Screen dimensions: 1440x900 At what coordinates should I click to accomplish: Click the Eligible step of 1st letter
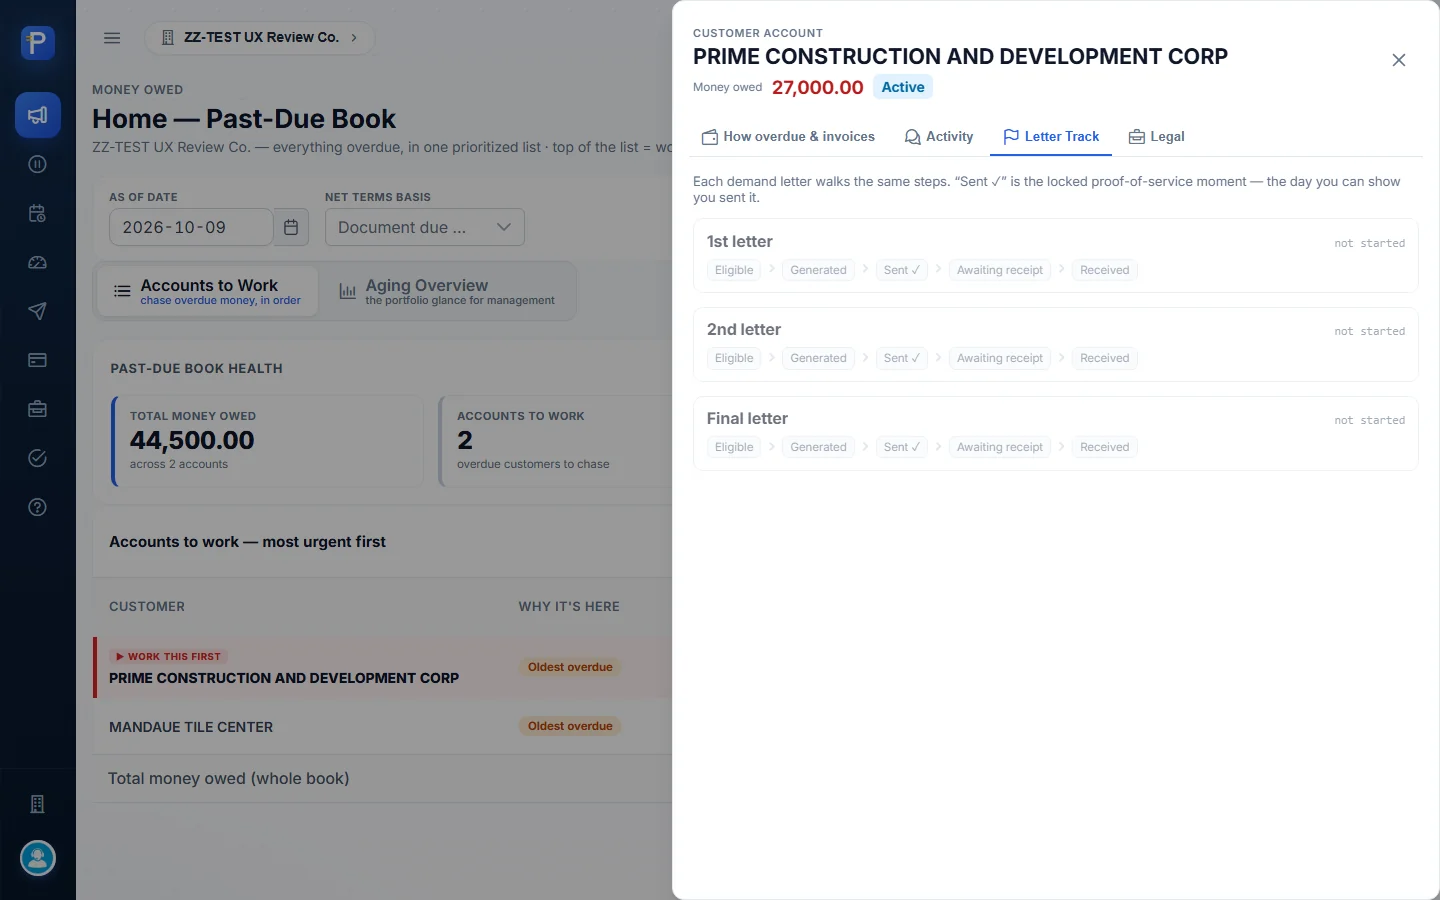coord(734,270)
